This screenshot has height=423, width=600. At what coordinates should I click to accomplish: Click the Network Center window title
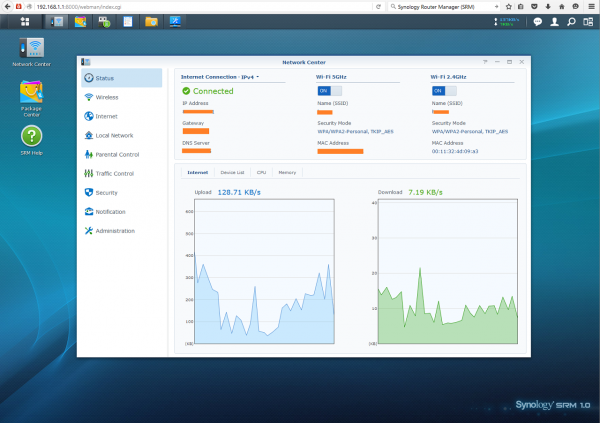click(x=304, y=62)
